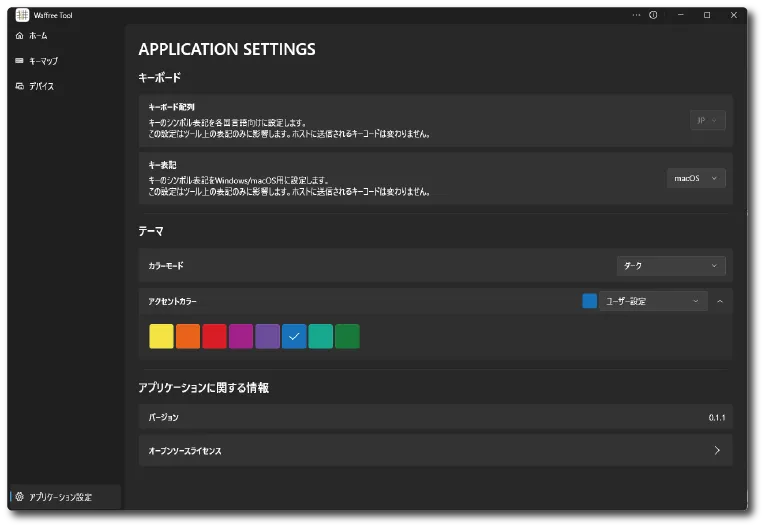Click the three-dots more options icon
The image size is (765, 528).
(634, 15)
